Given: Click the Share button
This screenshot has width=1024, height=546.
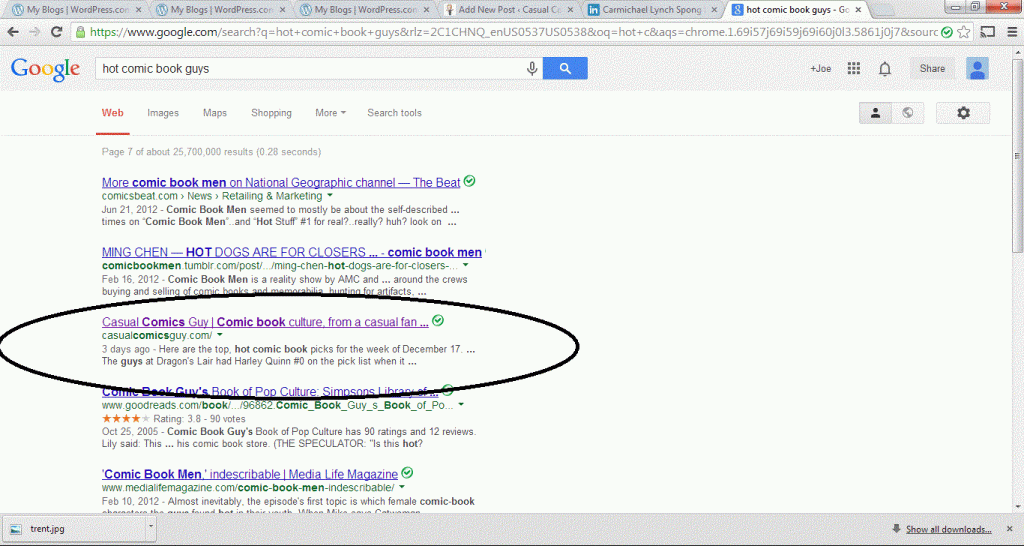Looking at the screenshot, I should point(932,69).
